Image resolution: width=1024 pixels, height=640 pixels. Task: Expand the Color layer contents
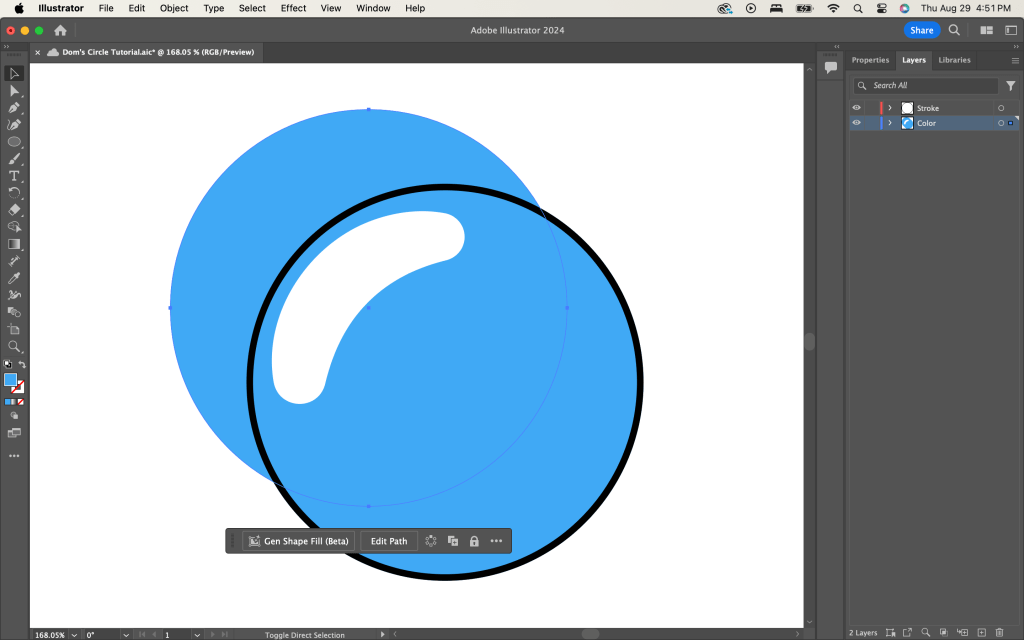[x=890, y=123]
